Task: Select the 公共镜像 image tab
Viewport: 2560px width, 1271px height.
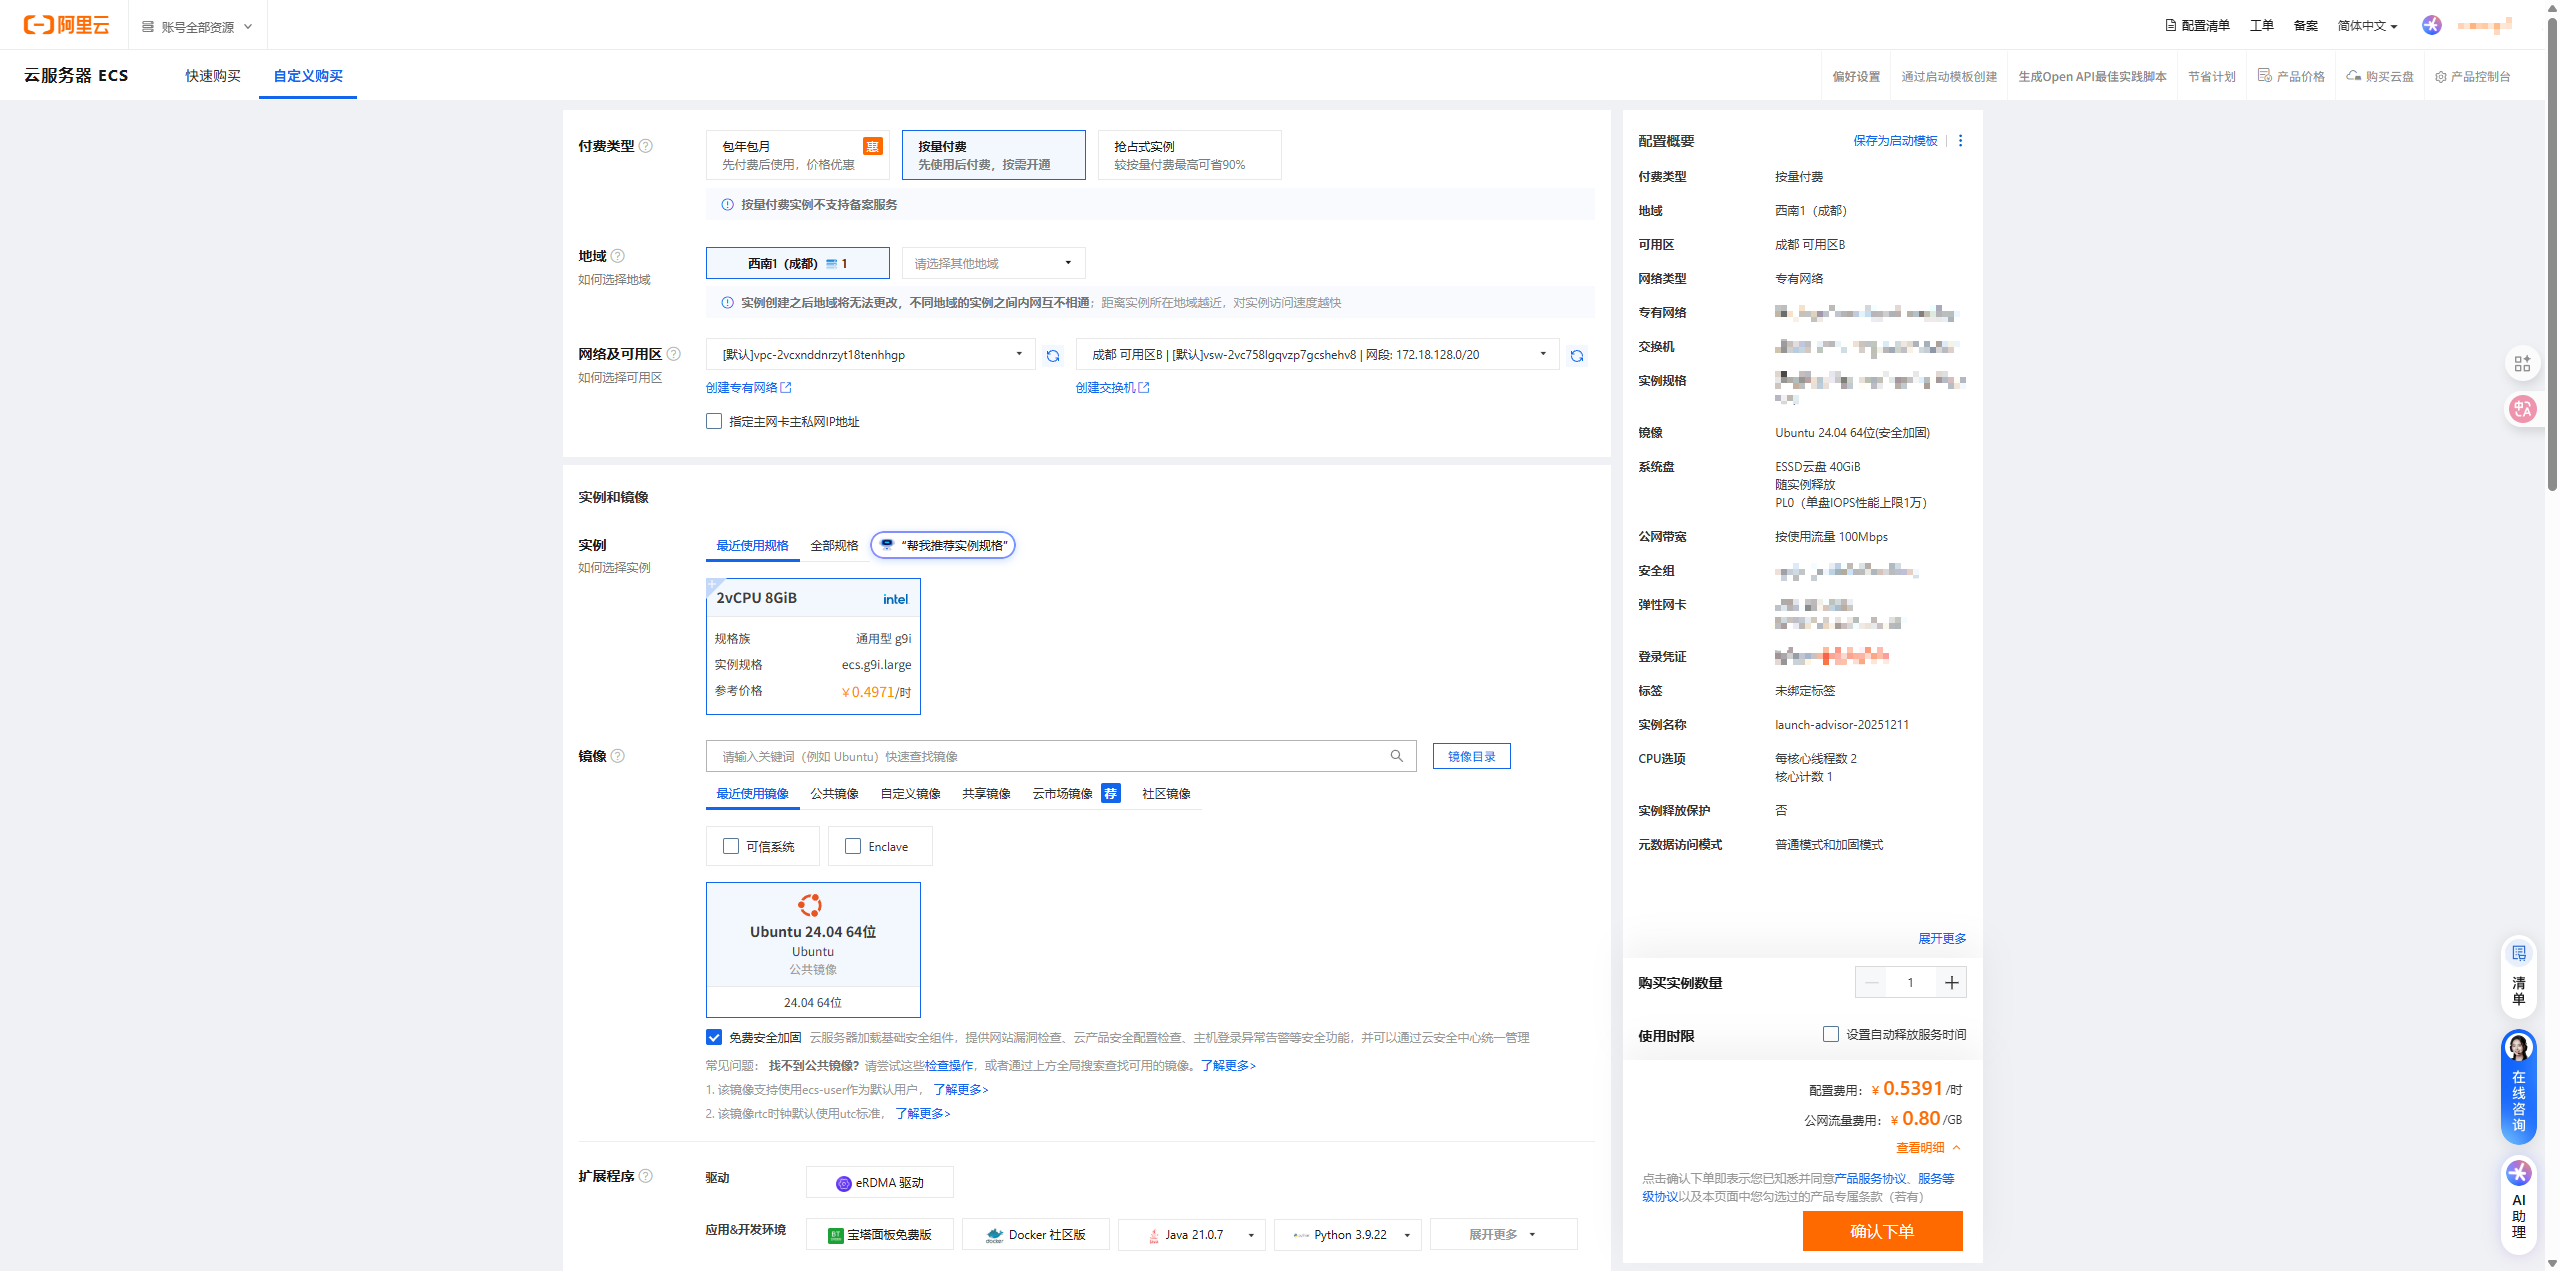Action: (x=834, y=794)
